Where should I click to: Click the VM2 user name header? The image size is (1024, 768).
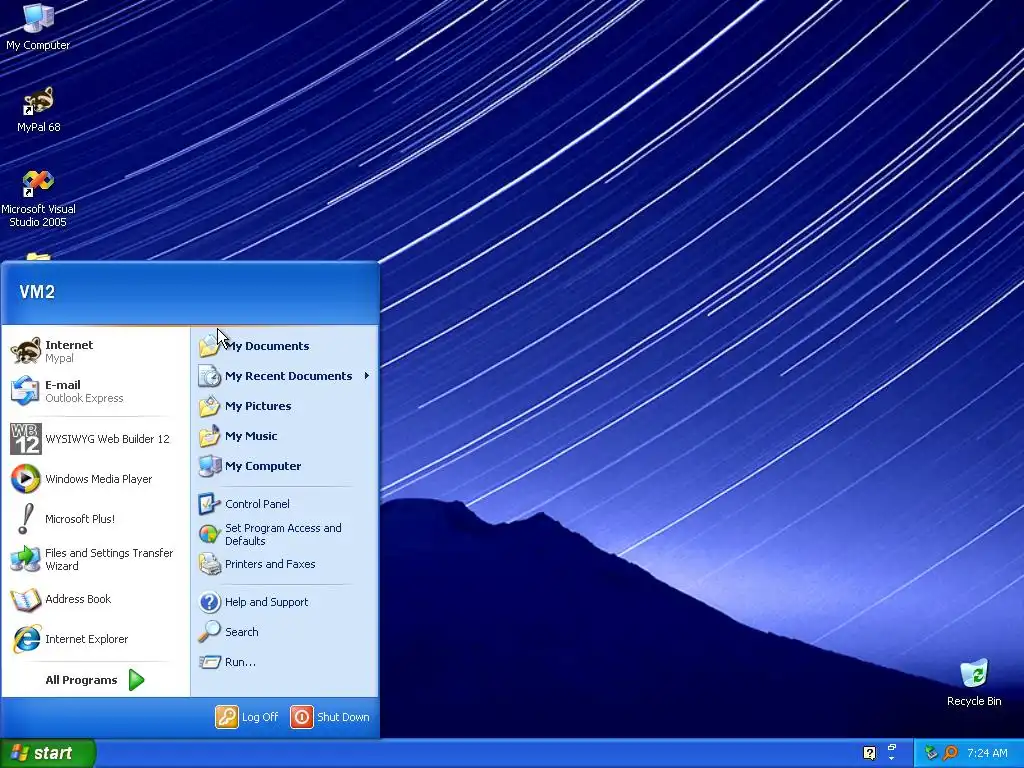click(x=37, y=292)
